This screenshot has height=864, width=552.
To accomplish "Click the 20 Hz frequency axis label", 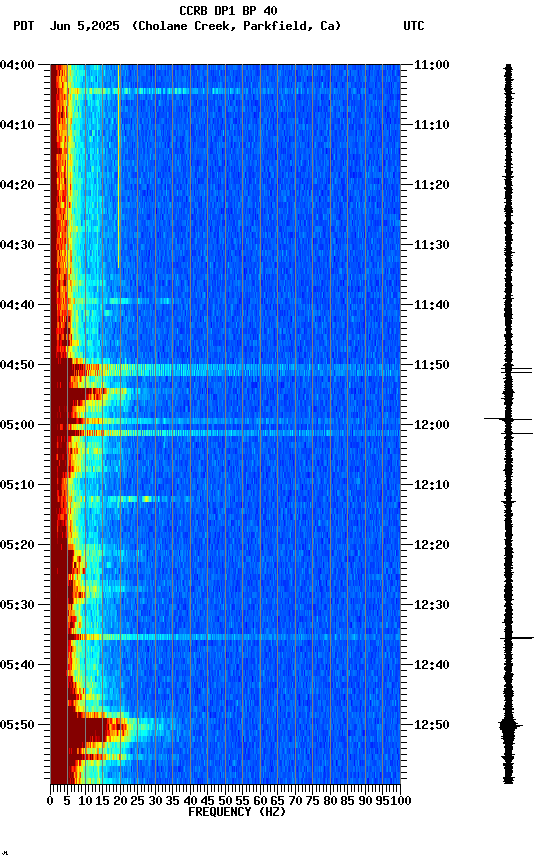I will click(x=120, y=801).
